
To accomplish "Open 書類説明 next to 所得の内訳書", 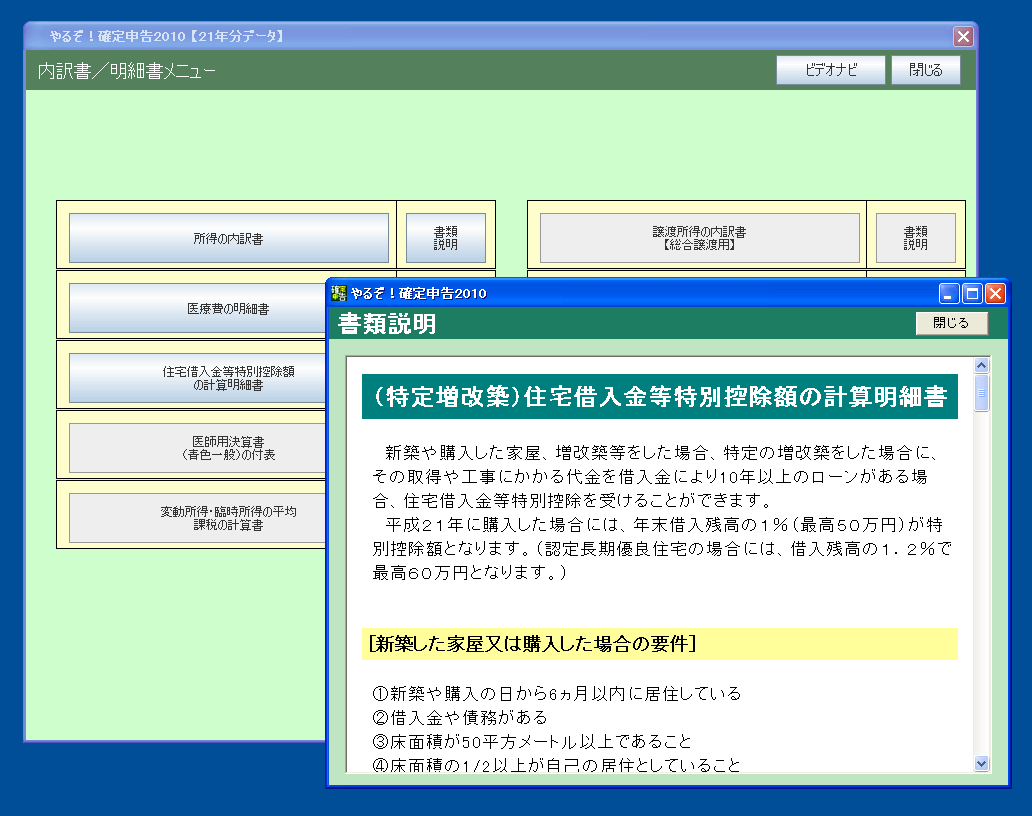I will [x=446, y=238].
